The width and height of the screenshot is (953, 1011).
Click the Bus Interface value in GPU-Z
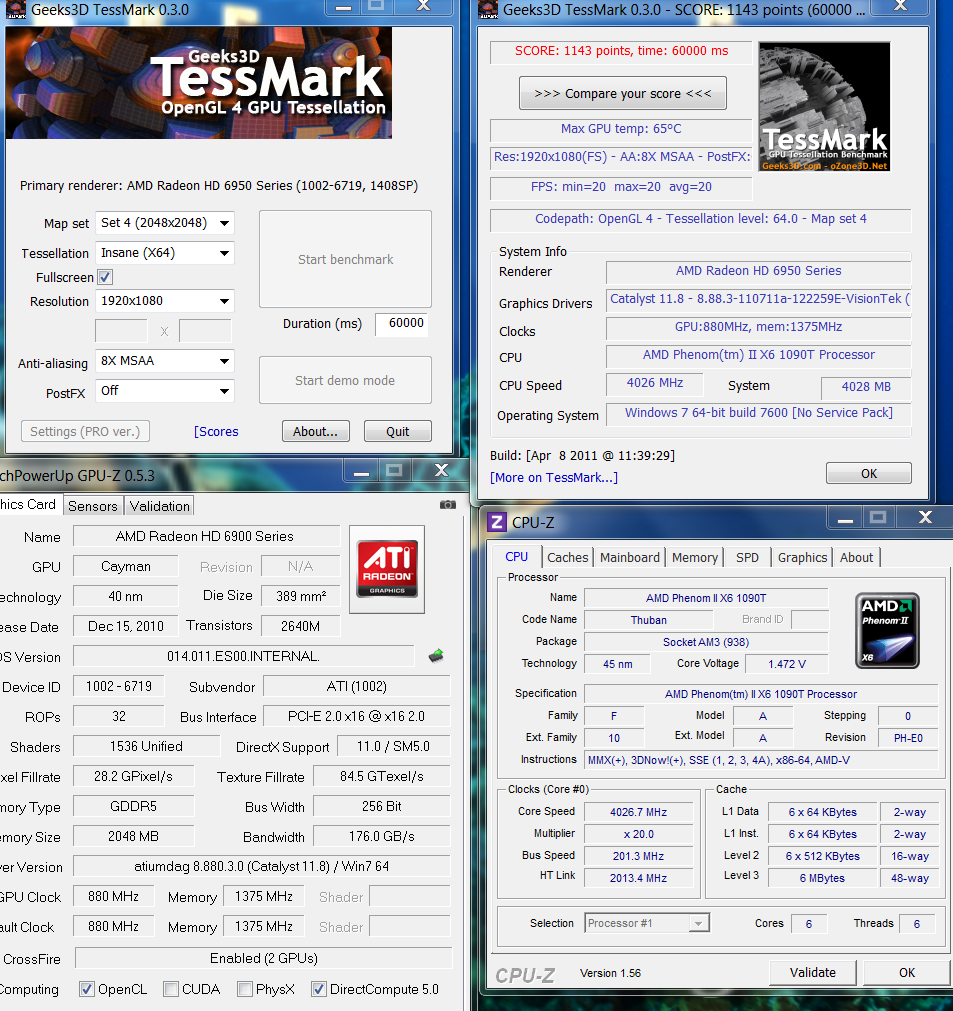click(x=356, y=716)
